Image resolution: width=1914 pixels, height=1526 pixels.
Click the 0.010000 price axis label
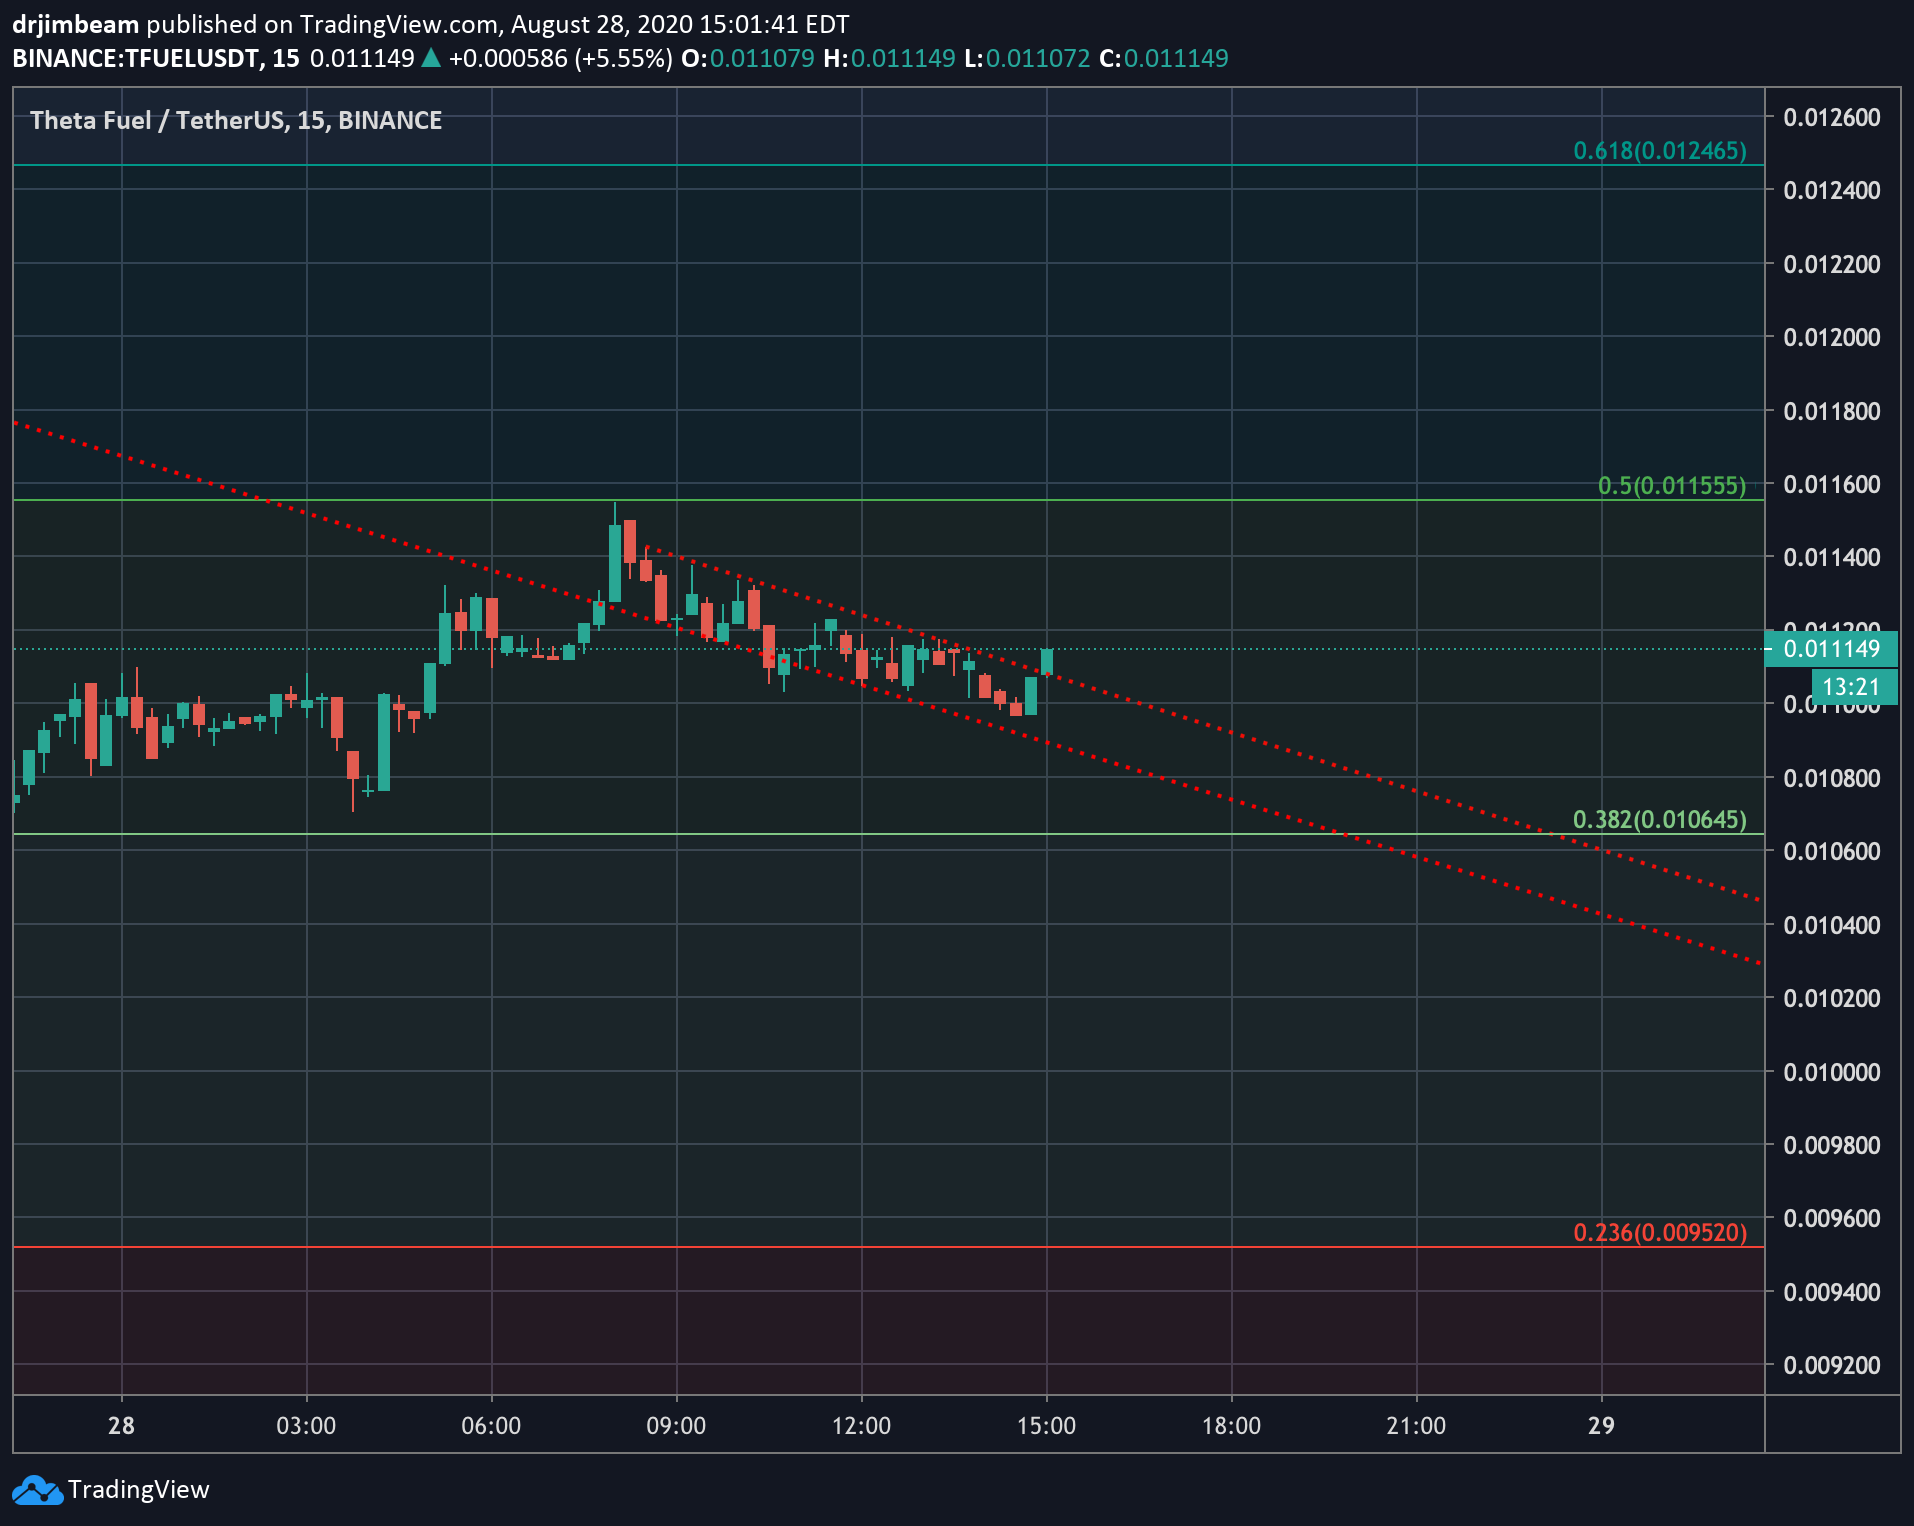[x=1832, y=1072]
